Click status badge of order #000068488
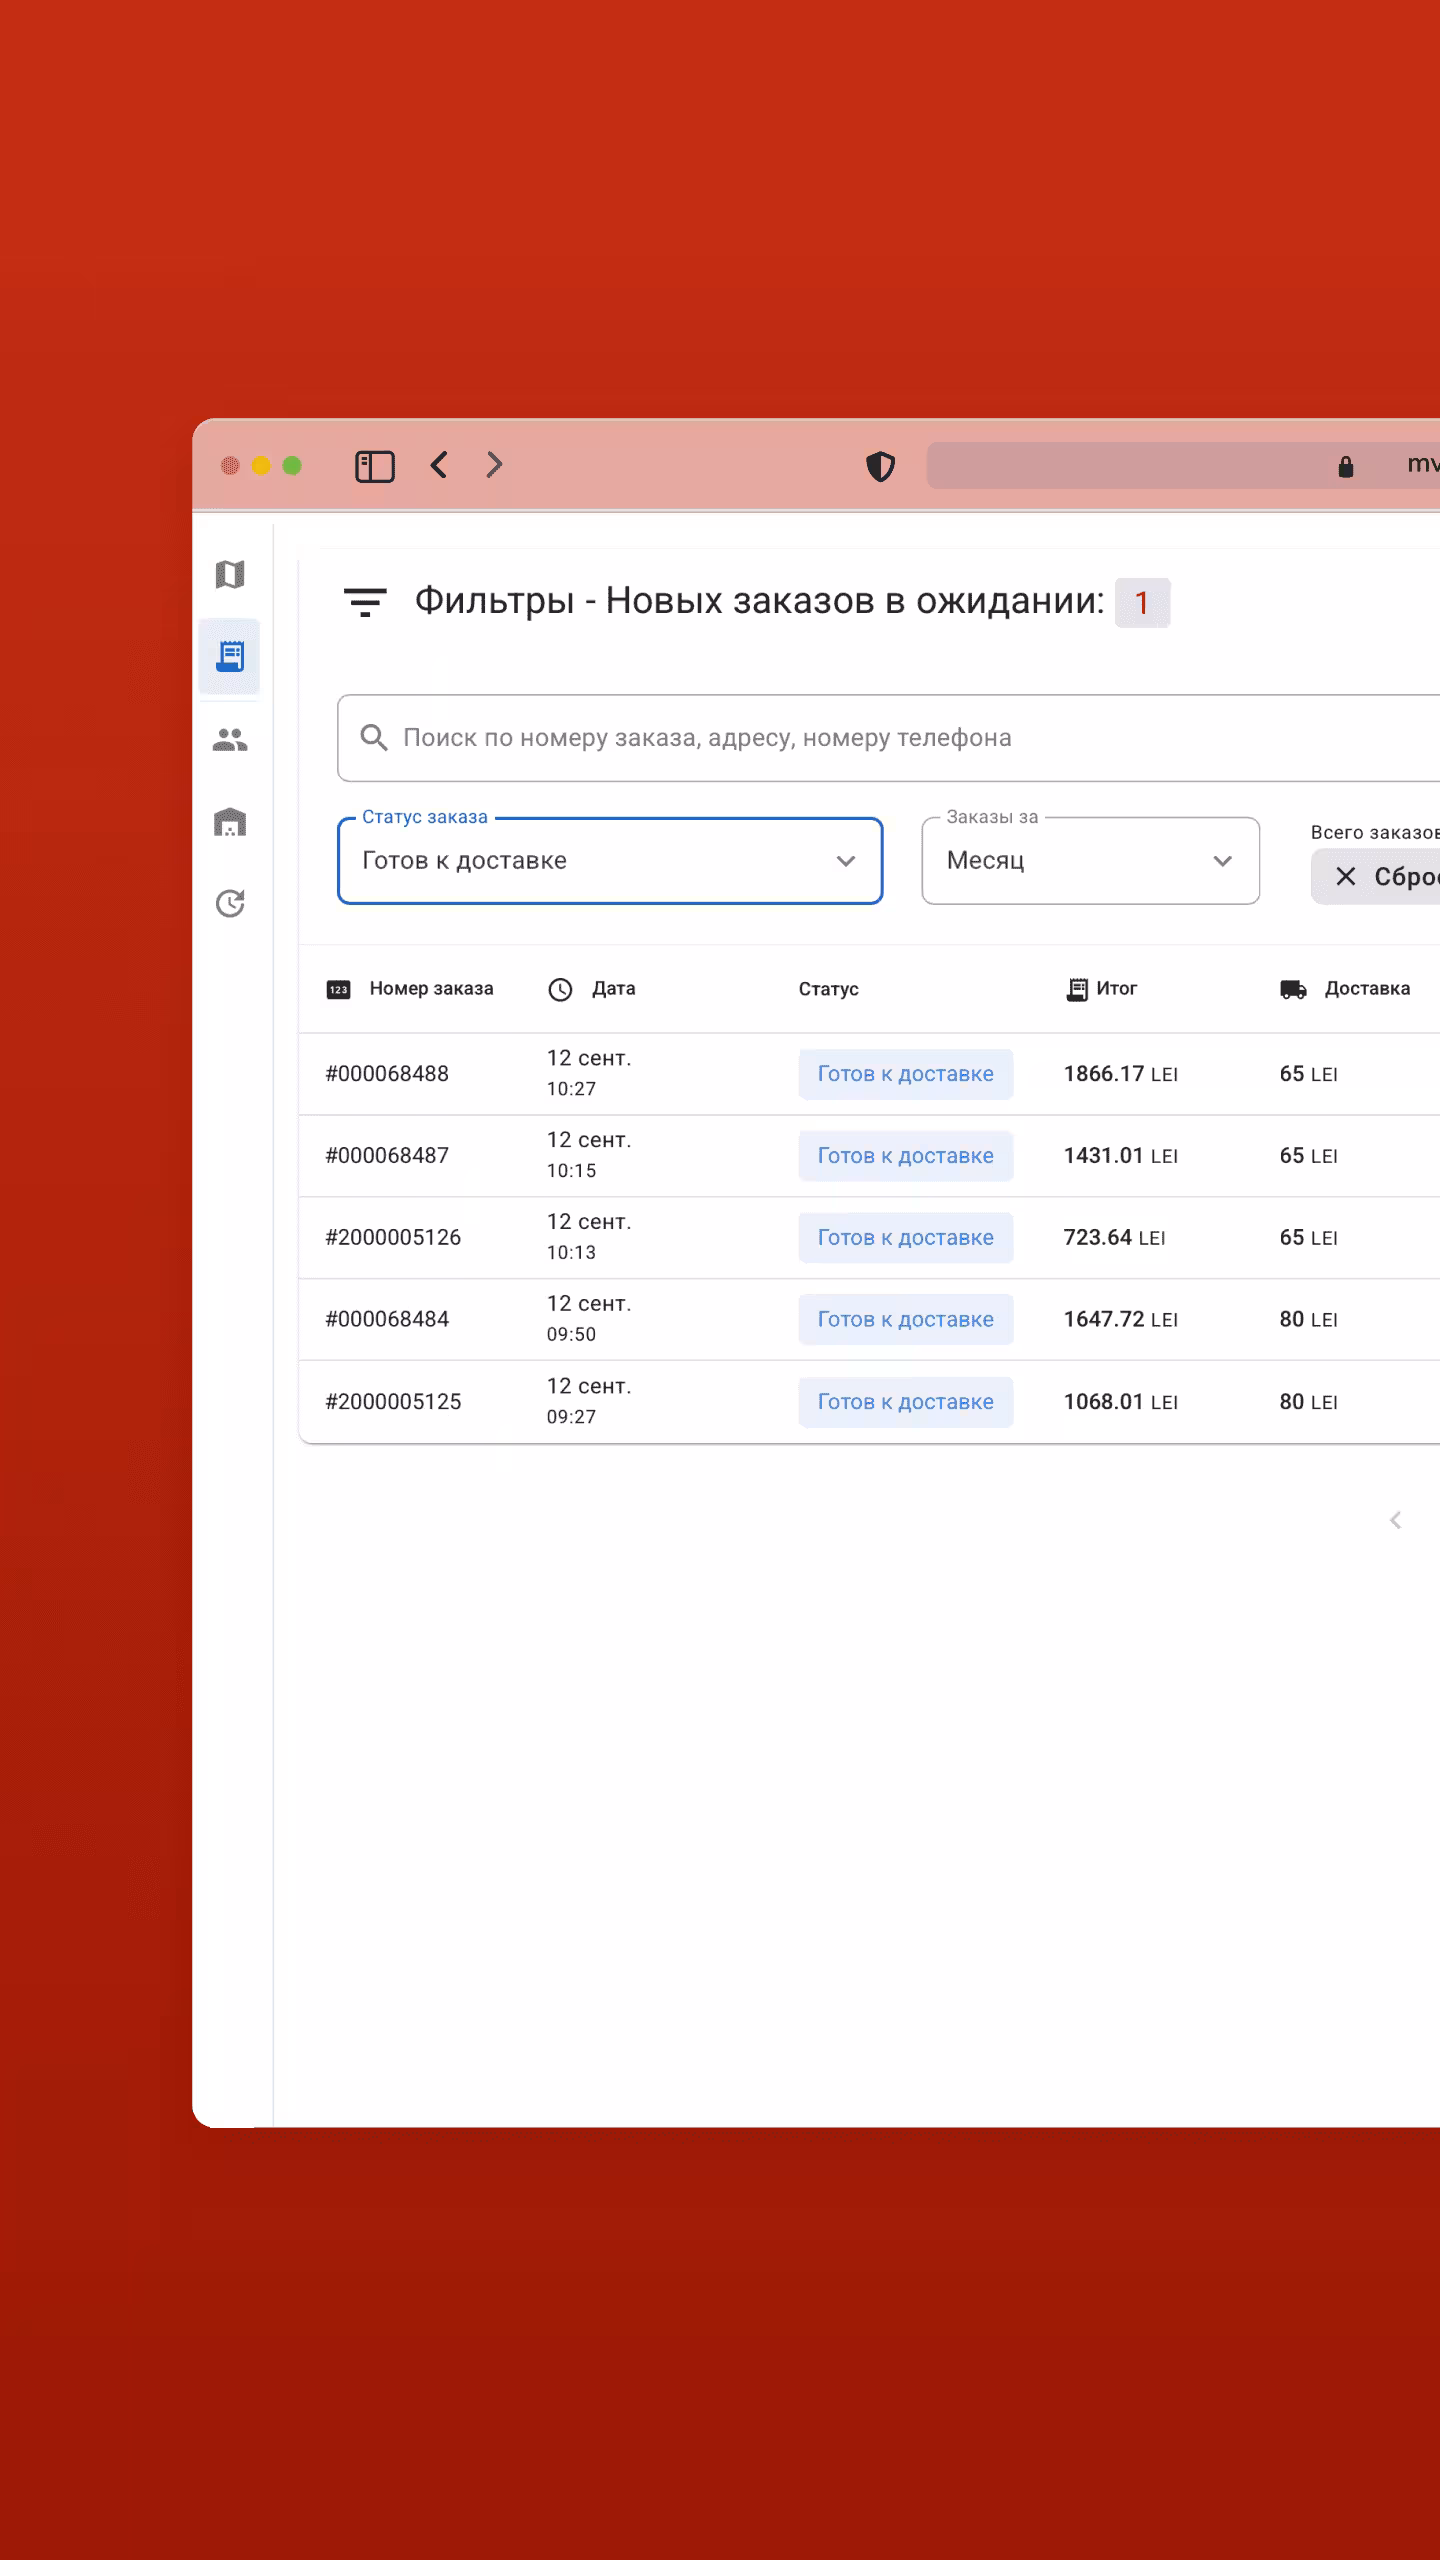 pos(906,1074)
